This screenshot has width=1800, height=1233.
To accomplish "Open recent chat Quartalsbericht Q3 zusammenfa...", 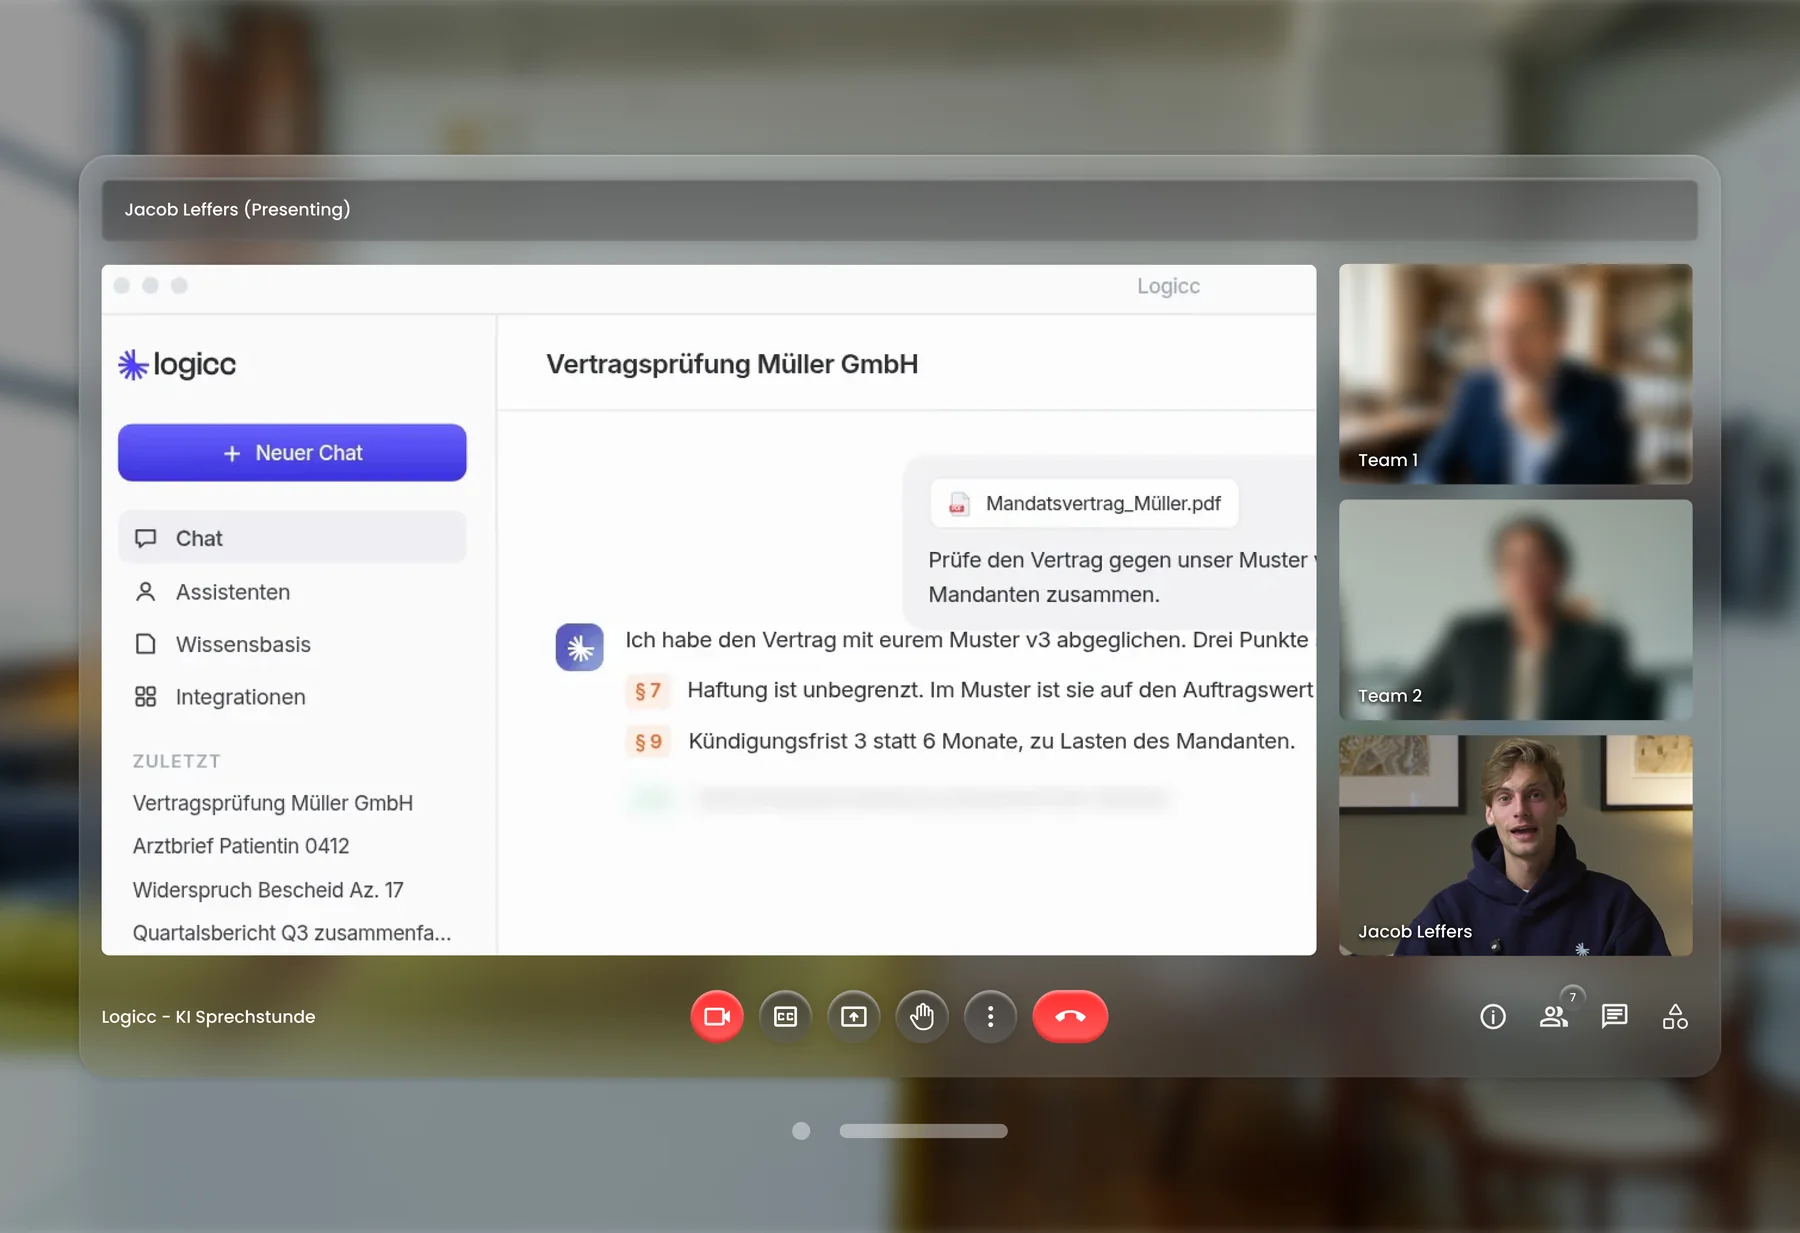I will (292, 933).
